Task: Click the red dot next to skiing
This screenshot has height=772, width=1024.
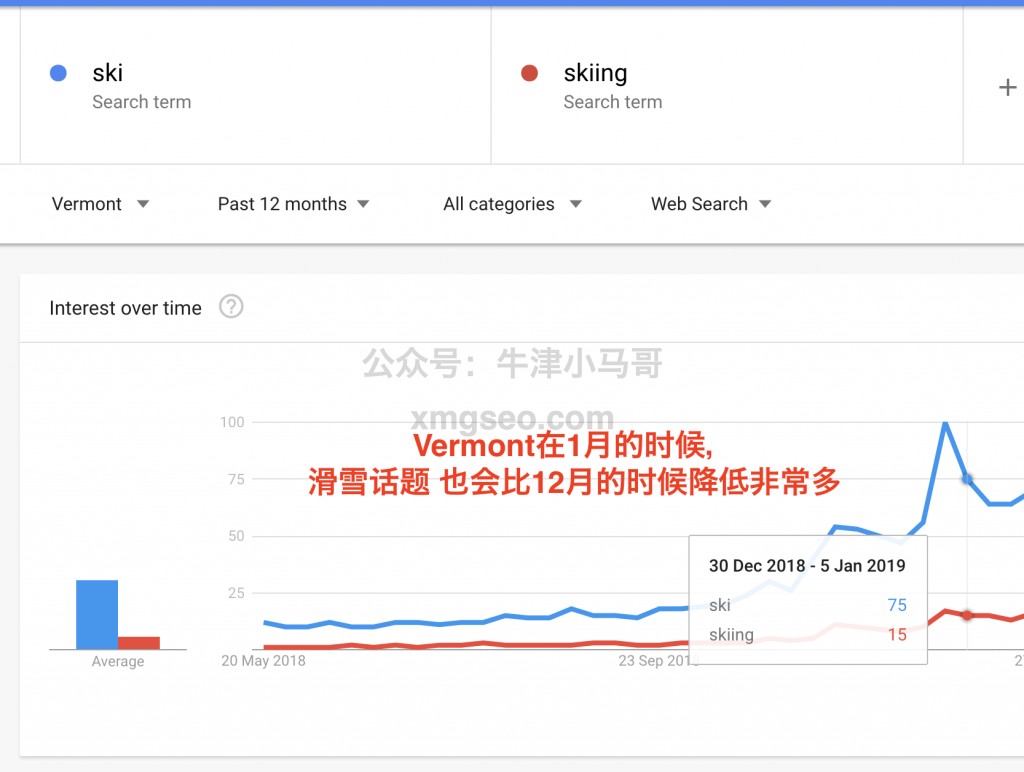Action: pyautogui.click(x=530, y=73)
